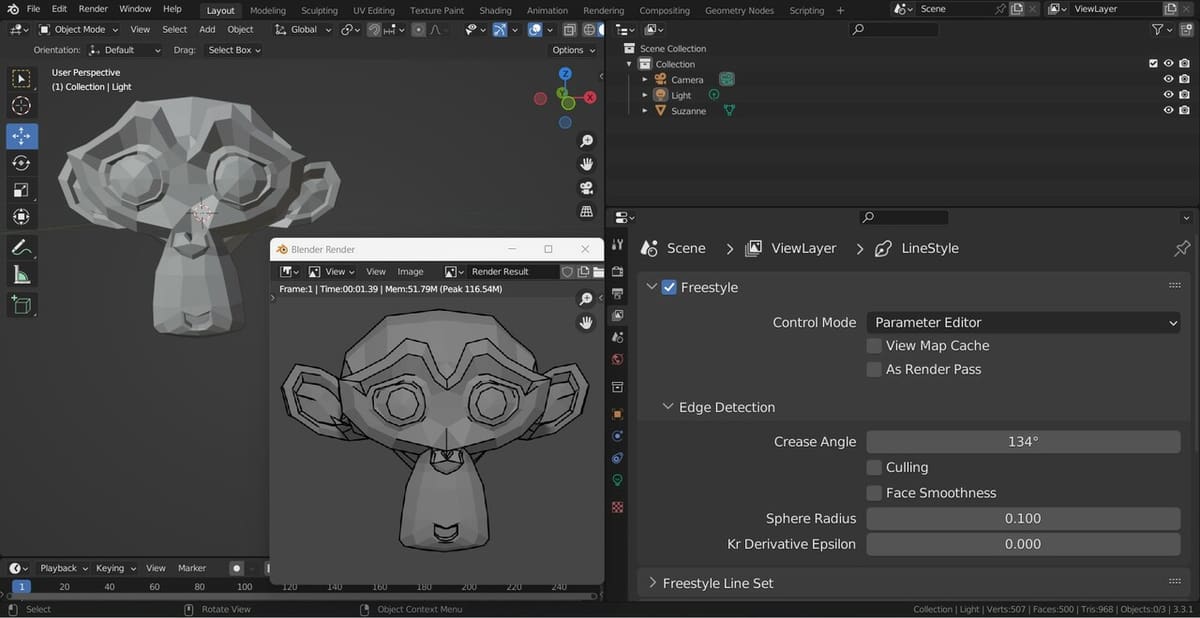Viewport: 1200px width, 618px height.
Task: Select the Select Box tool in viewport toolbar
Action: [21, 79]
